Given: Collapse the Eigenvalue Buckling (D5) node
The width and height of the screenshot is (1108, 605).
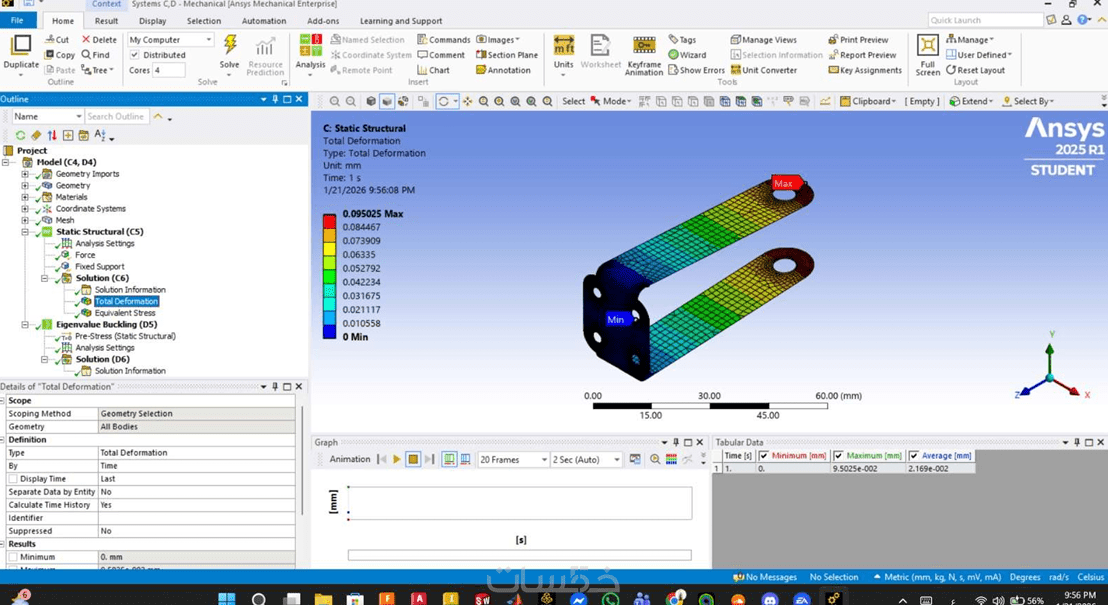Looking at the screenshot, I should pos(25,325).
